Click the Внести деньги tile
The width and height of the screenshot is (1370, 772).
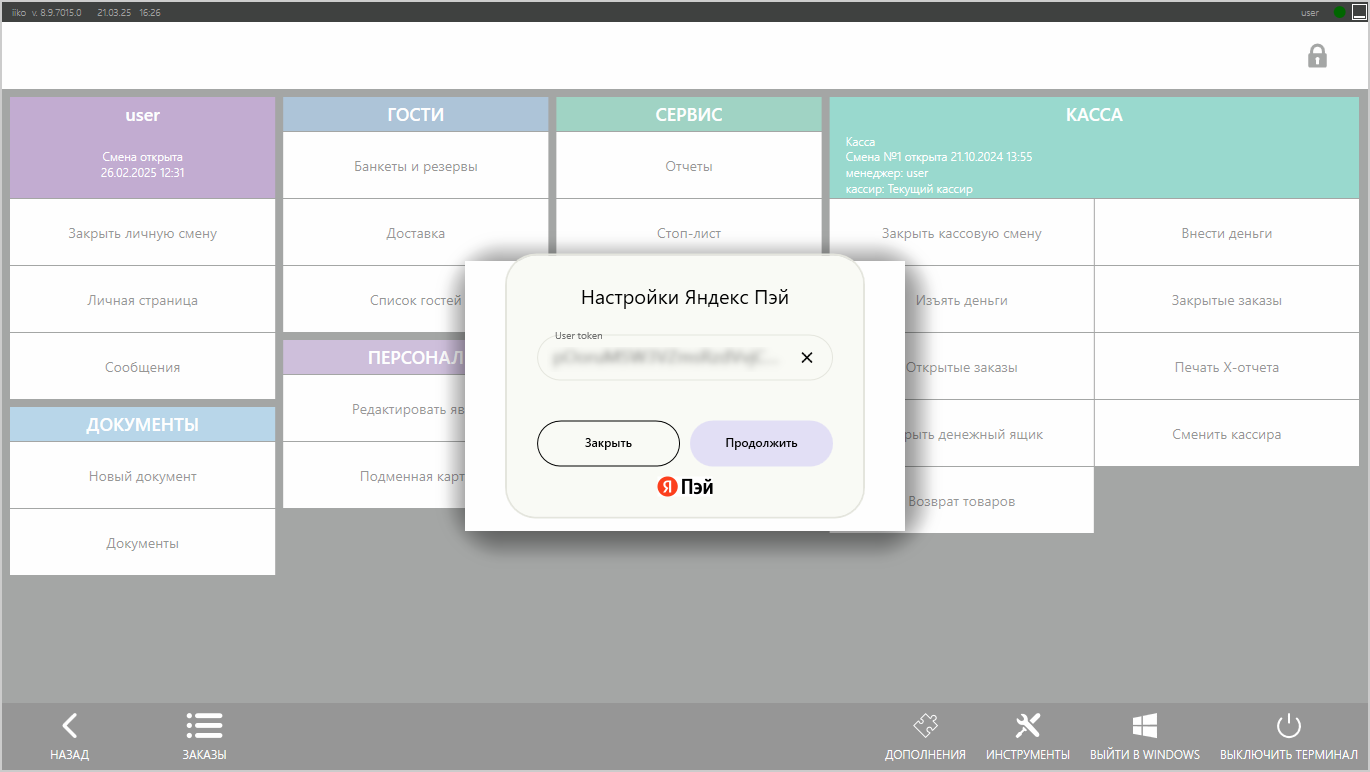[x=1226, y=233]
